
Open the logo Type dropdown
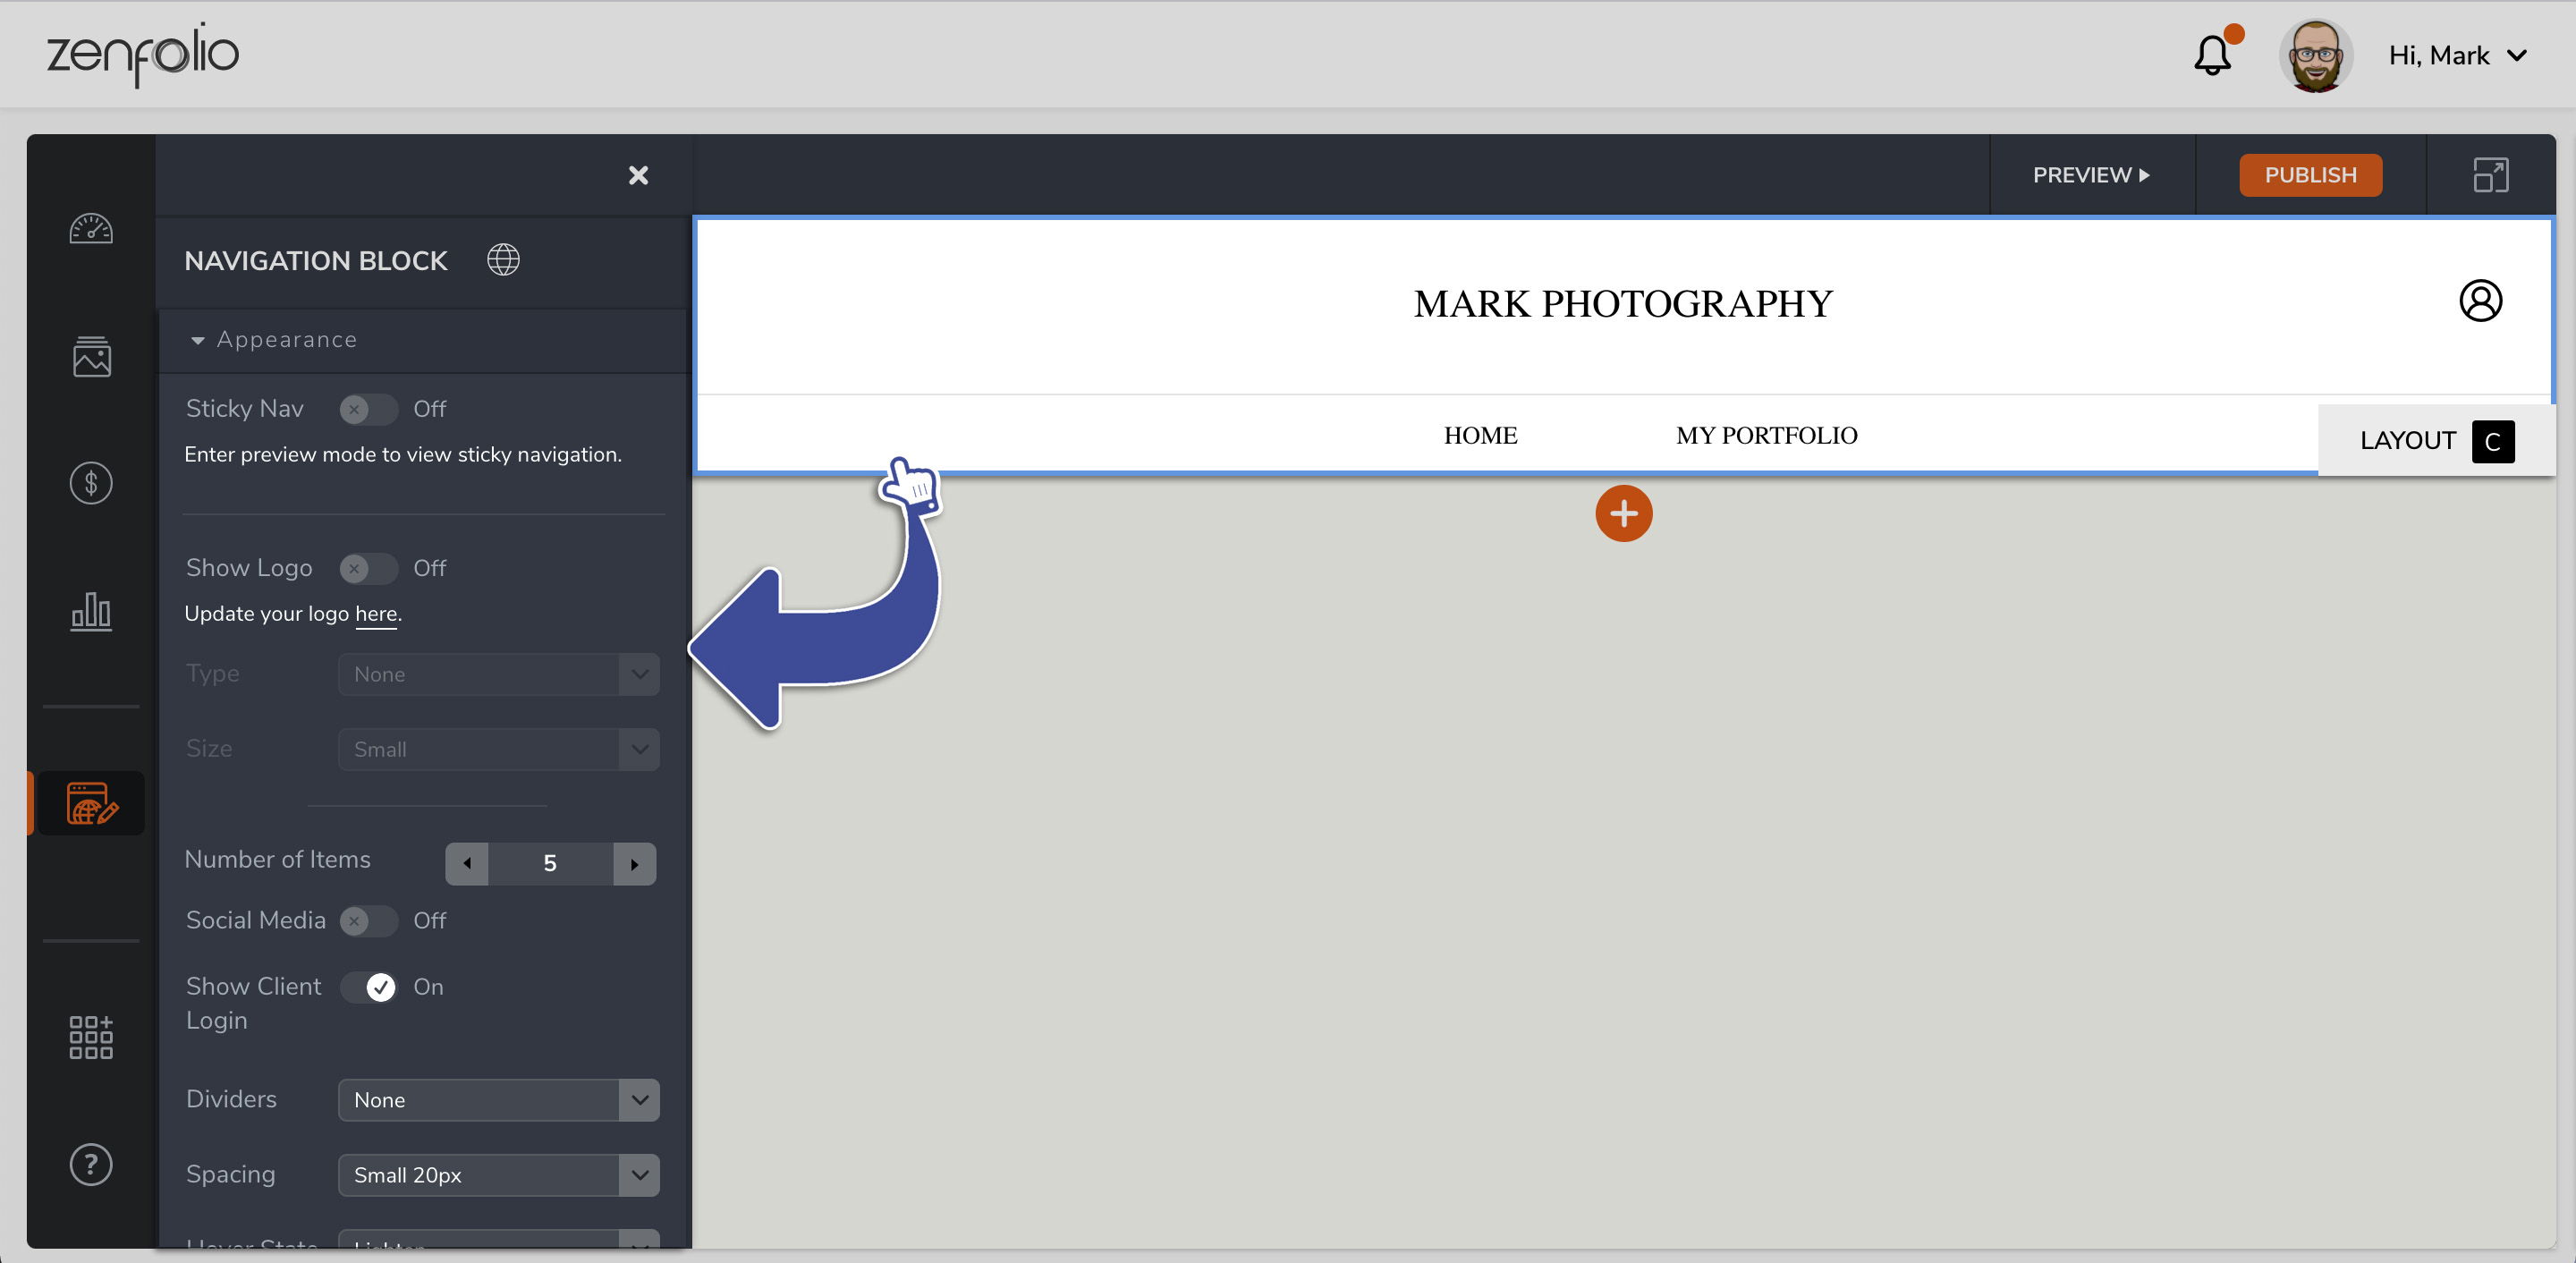(498, 674)
